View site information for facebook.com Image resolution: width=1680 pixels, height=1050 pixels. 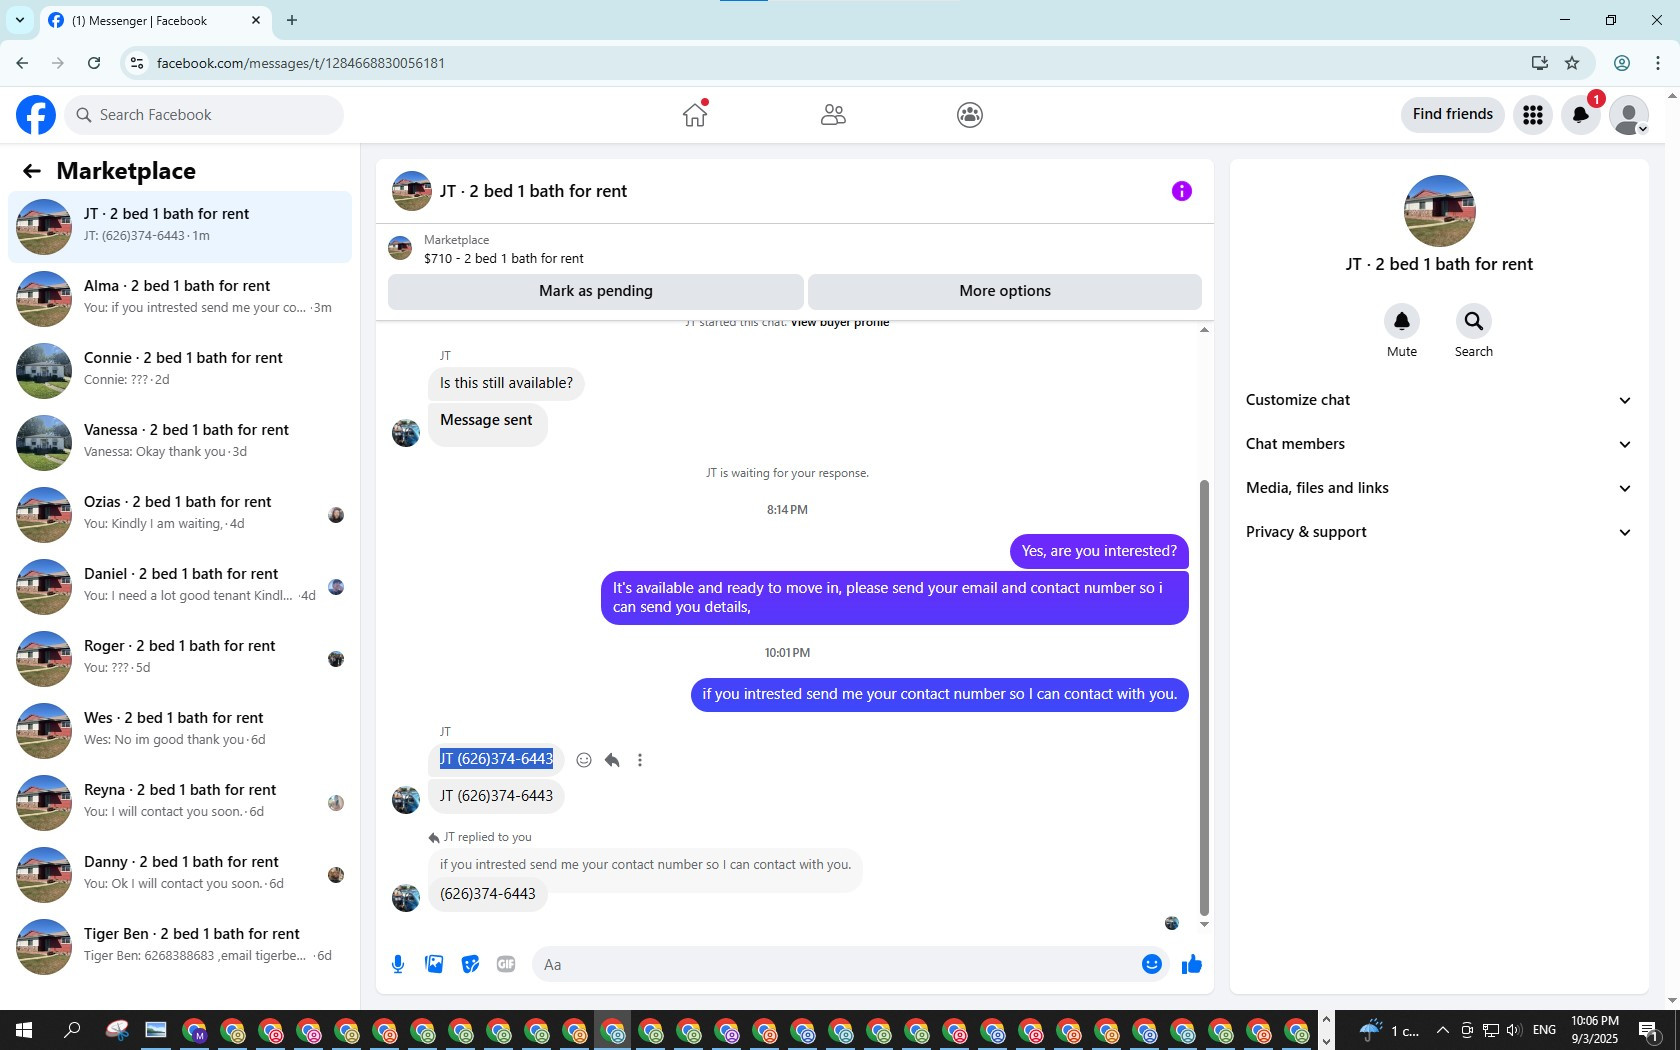point(137,63)
